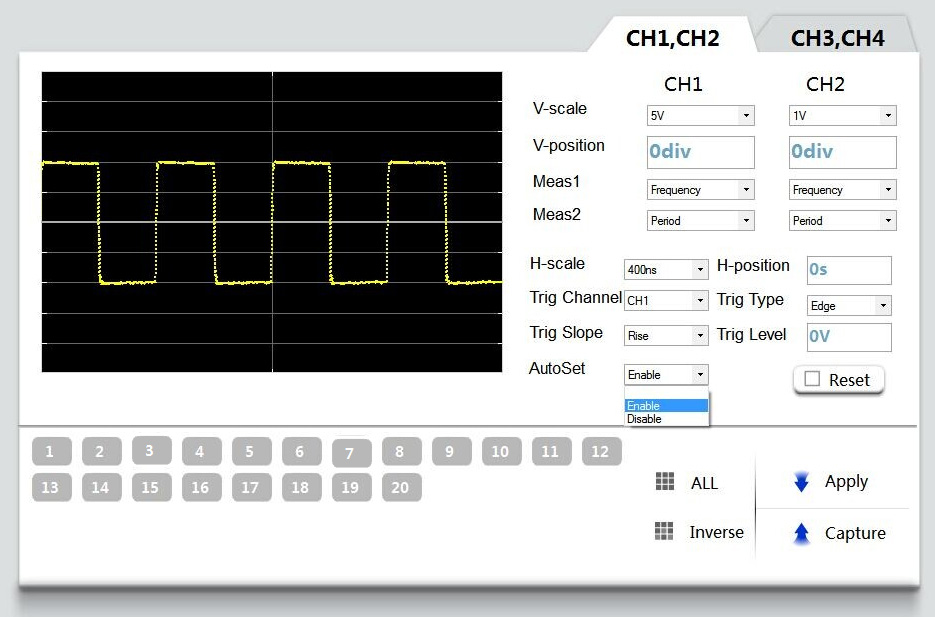Choose Disable in AutoSet list

(x=666, y=419)
